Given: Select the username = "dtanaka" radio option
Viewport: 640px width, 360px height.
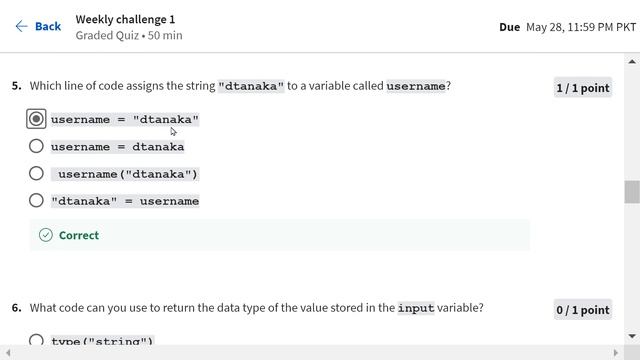Looking at the screenshot, I should 36,119.
